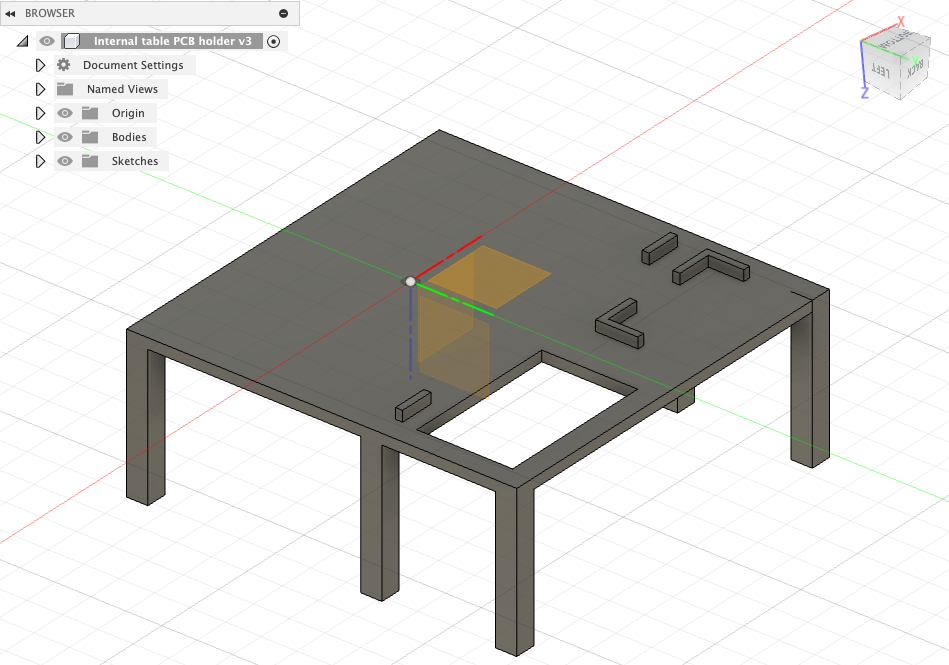This screenshot has width=949, height=665.
Task: Expand the Origin folder
Action: click(x=41, y=113)
